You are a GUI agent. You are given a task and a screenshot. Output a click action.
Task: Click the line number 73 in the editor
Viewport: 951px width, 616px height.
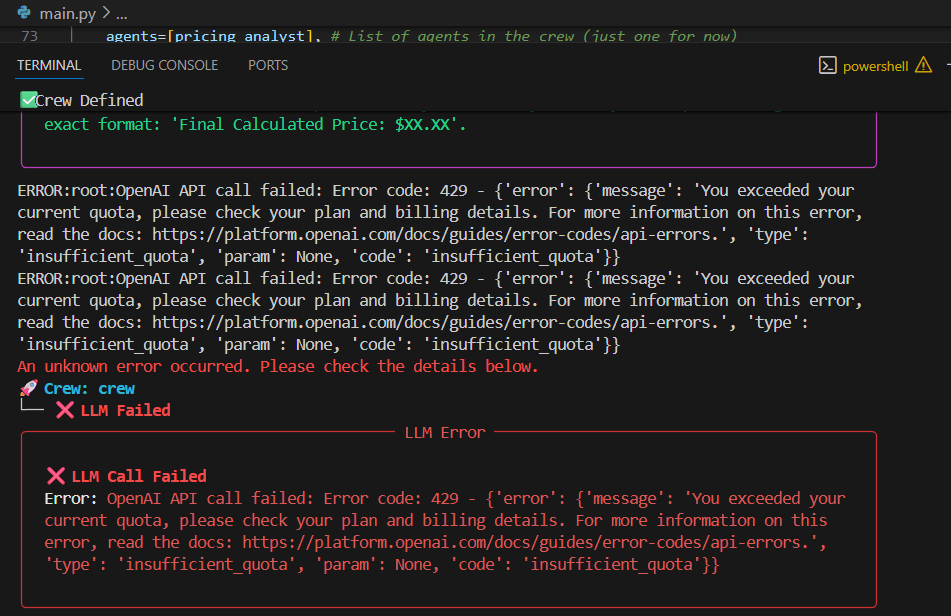pos(29,36)
